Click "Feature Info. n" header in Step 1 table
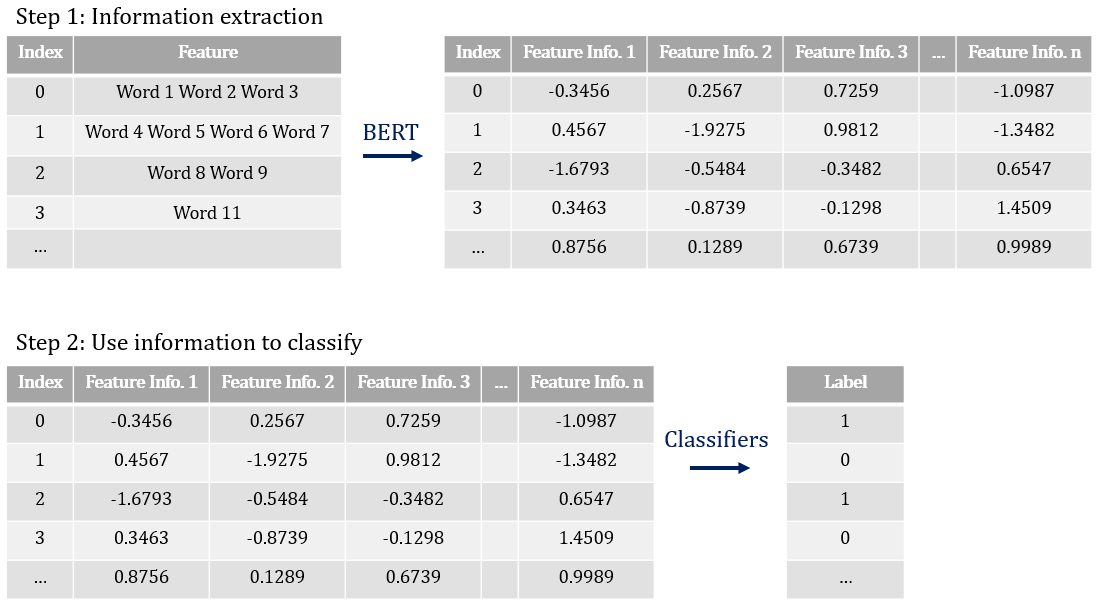The height and width of the screenshot is (609, 1105). [x=1023, y=53]
